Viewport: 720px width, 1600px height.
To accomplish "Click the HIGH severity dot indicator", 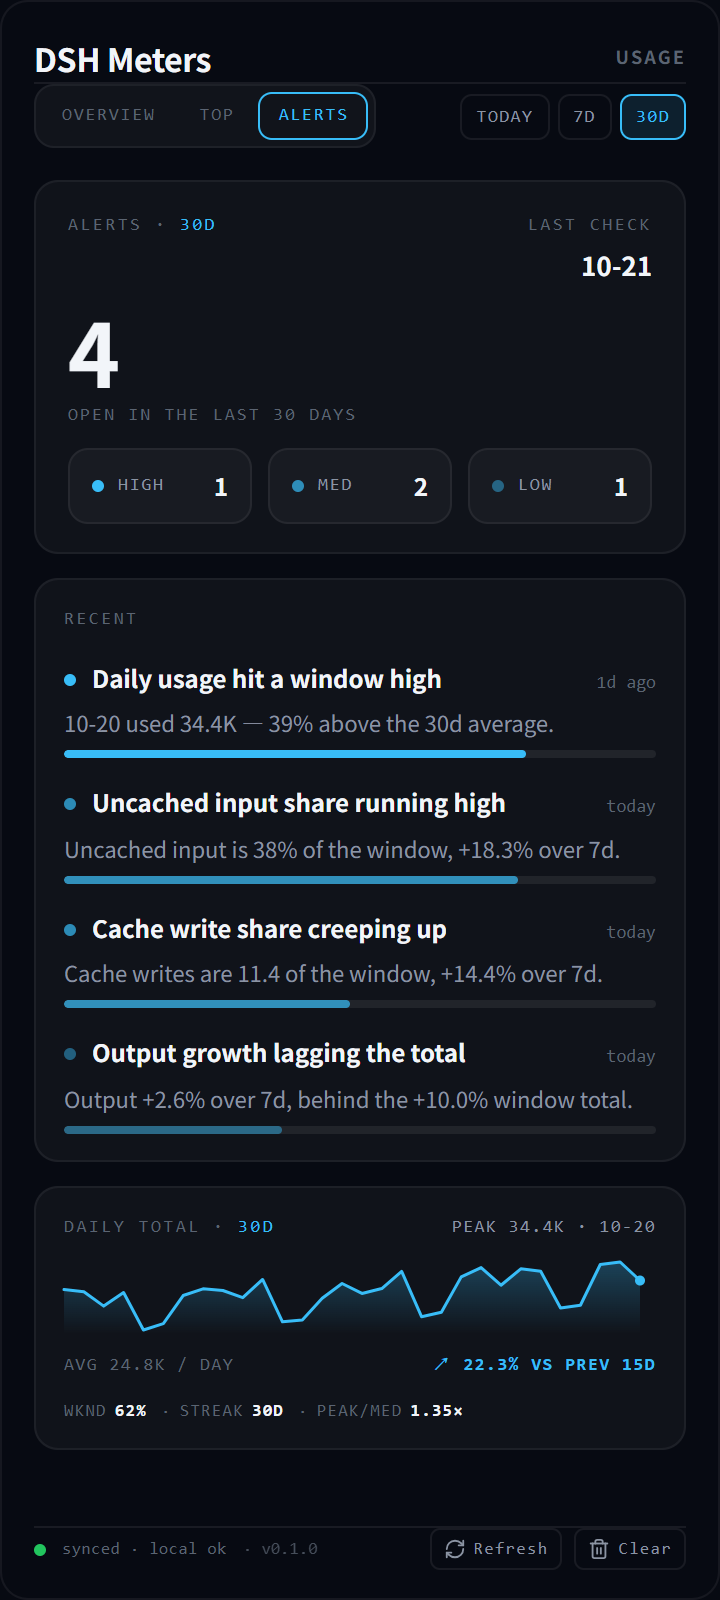I will [98, 486].
